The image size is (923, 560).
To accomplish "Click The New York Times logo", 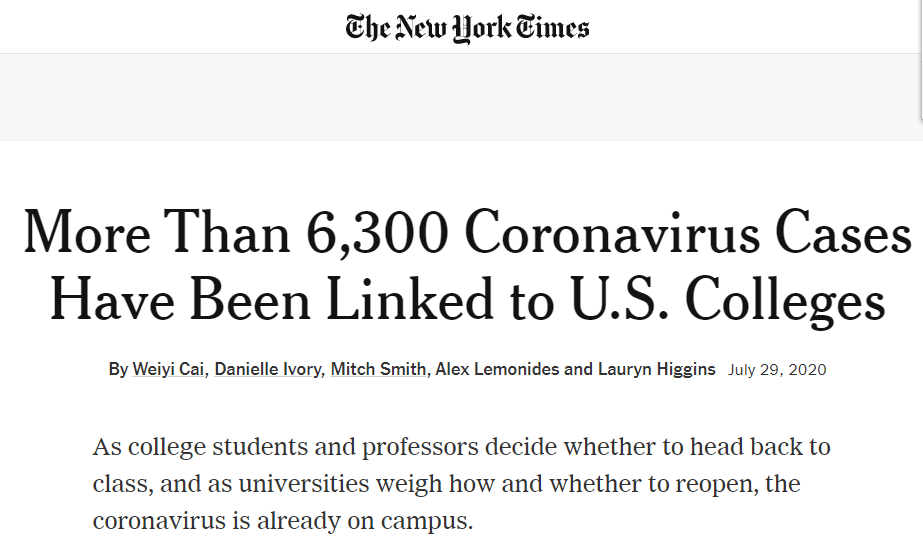I will coord(467,26).
